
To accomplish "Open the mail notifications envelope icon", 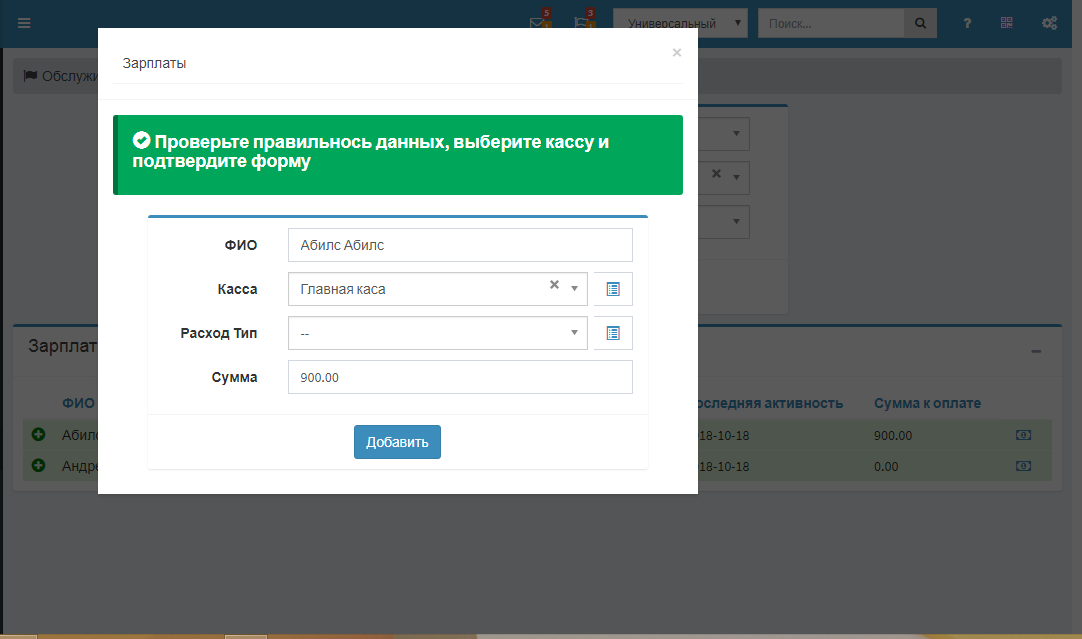I will tap(540, 23).
